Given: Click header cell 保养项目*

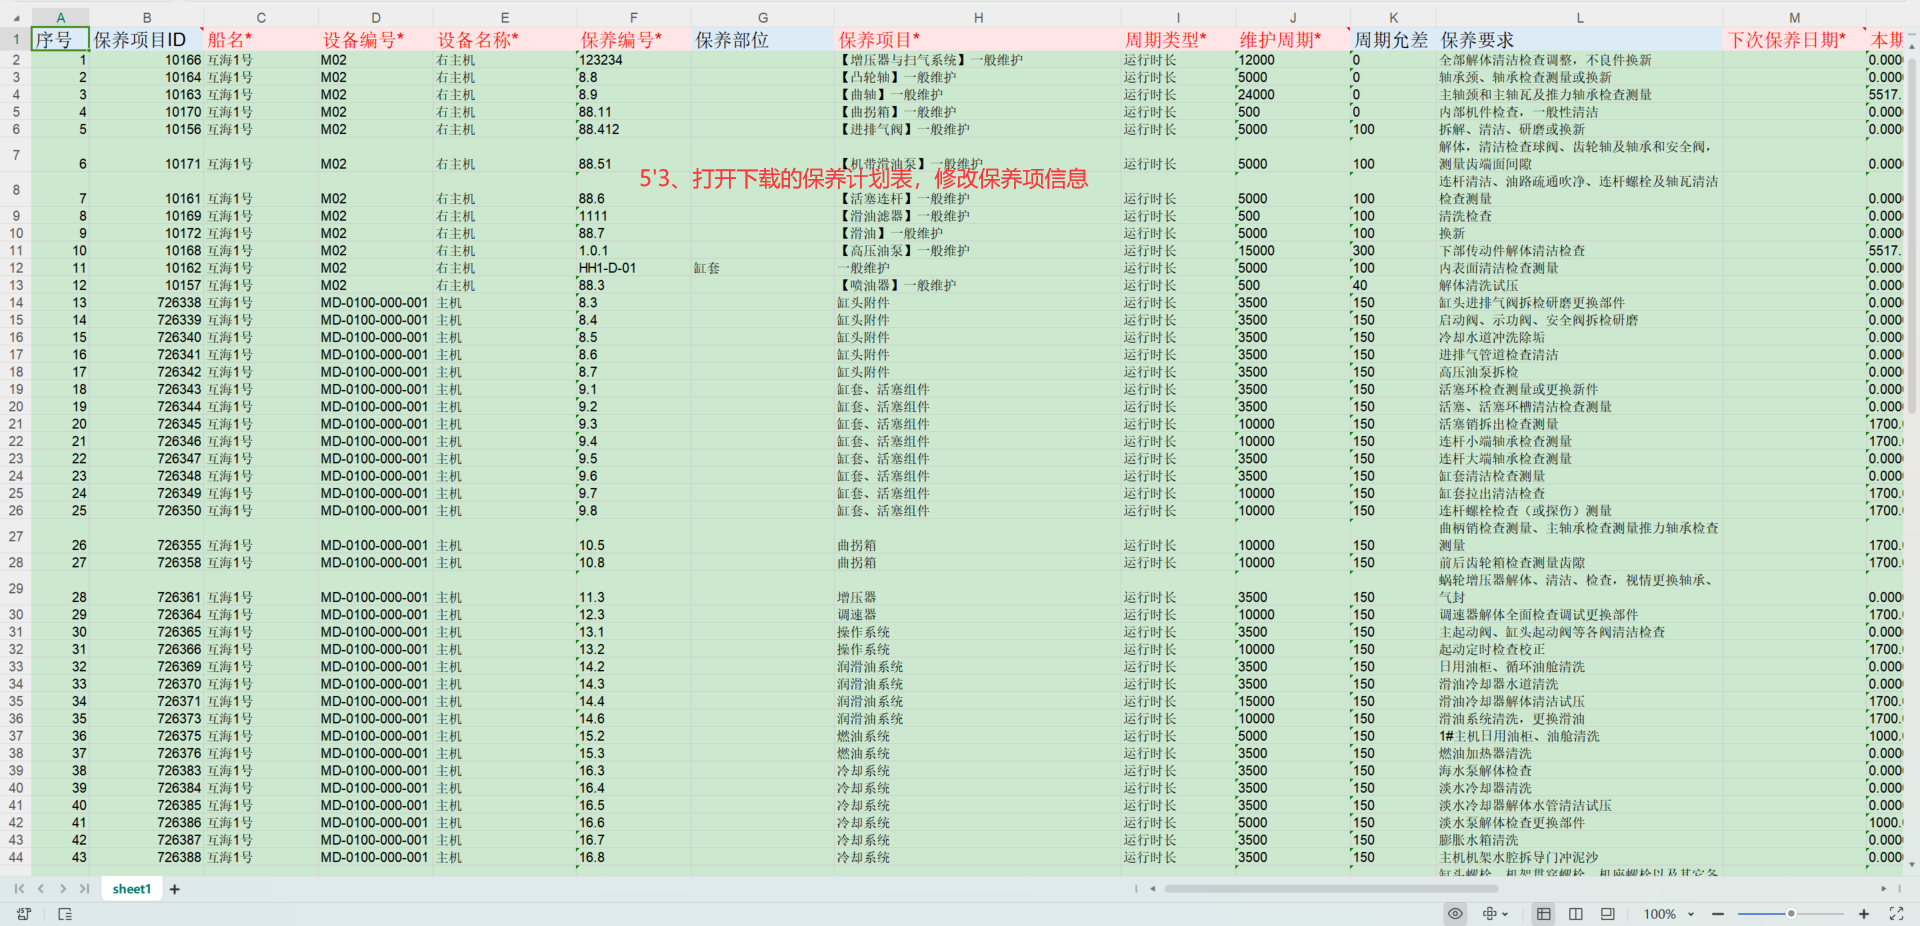Looking at the screenshot, I should [x=978, y=39].
